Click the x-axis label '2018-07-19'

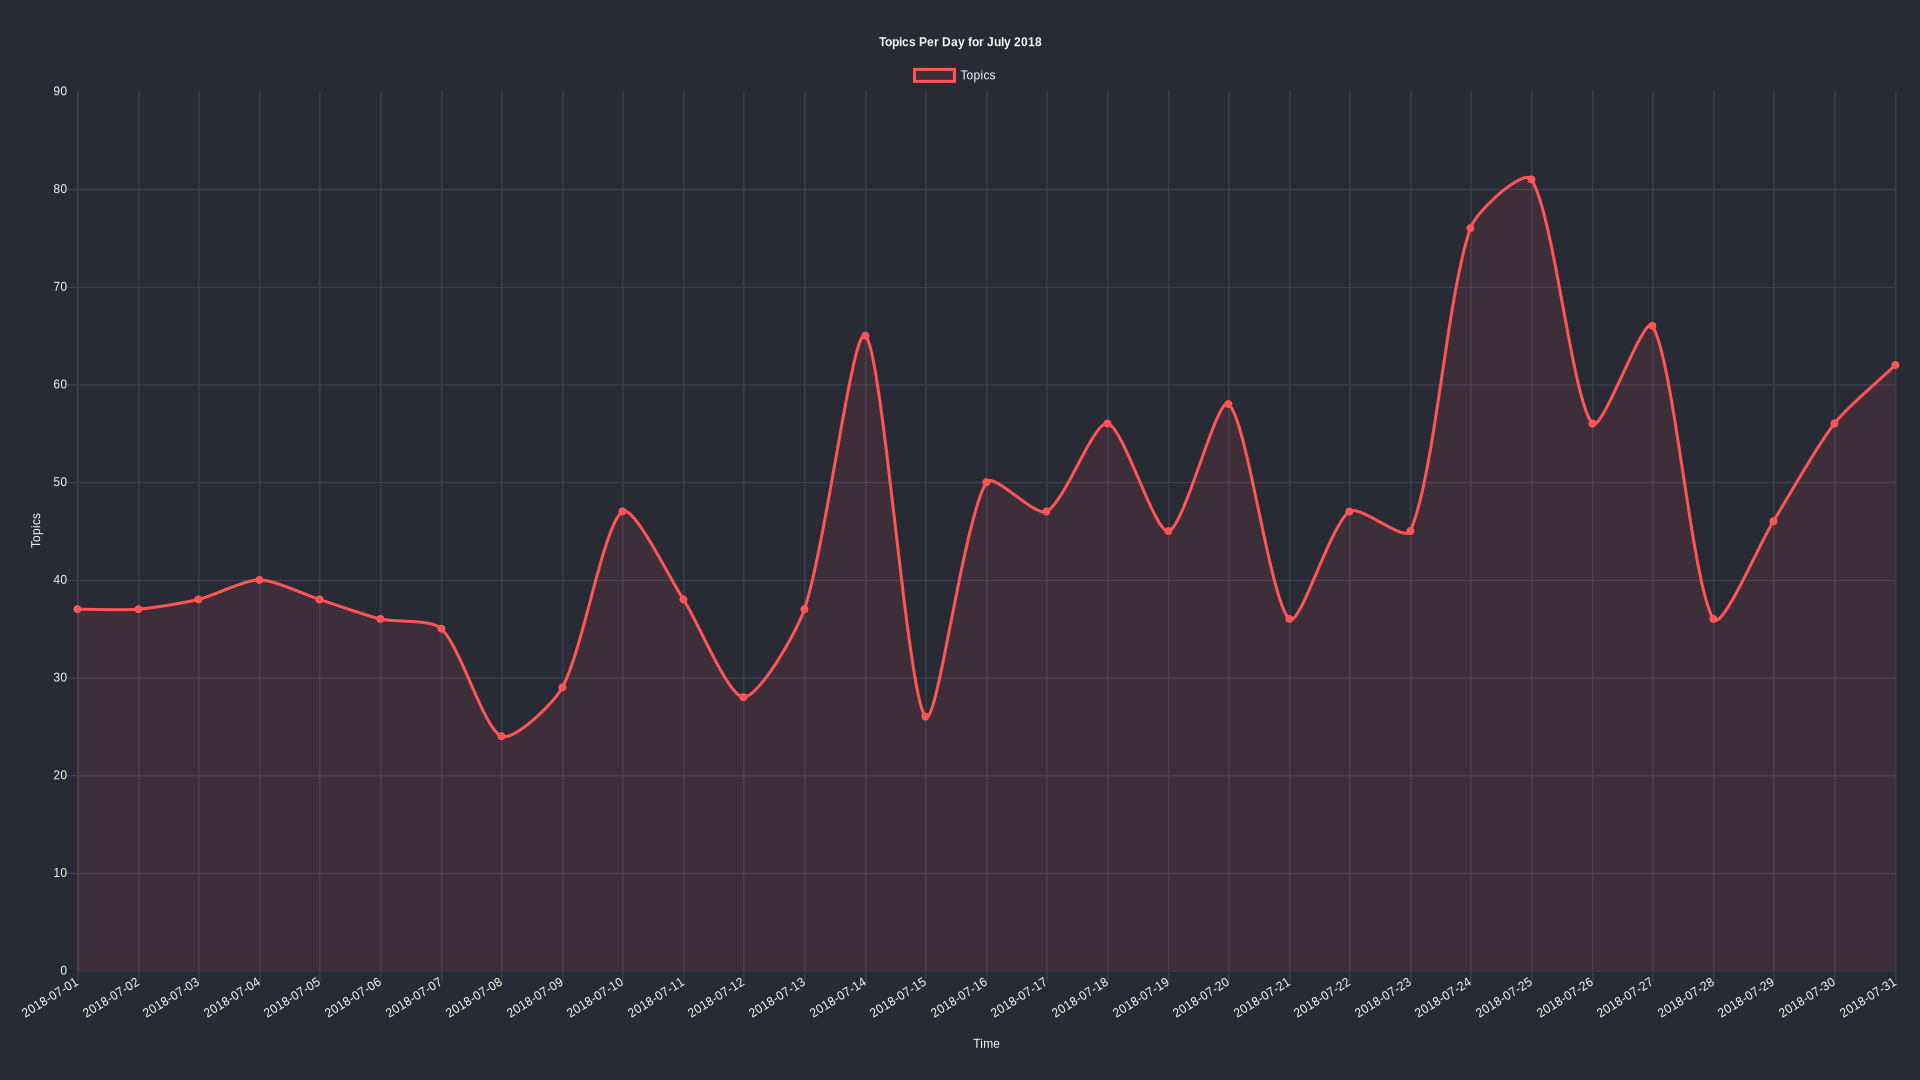1141,998
